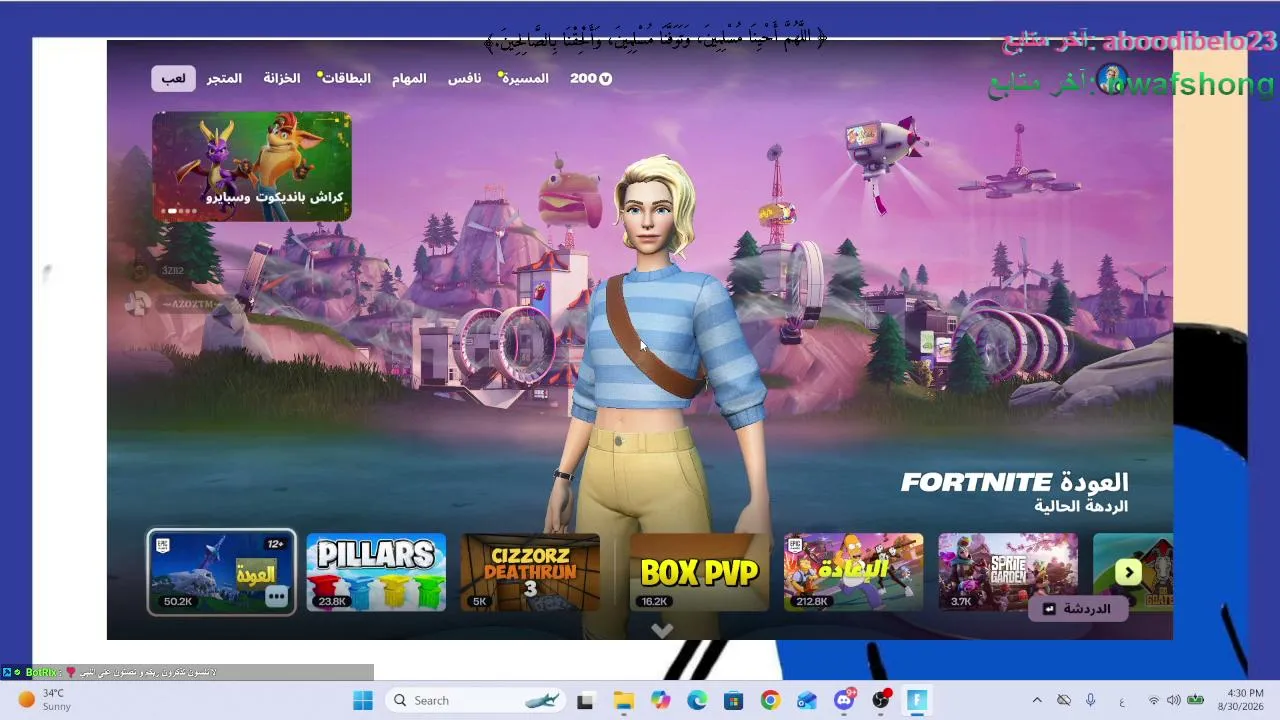Open the البطاقات (Passes) tab
This screenshot has width=1280, height=720.
tap(345, 78)
